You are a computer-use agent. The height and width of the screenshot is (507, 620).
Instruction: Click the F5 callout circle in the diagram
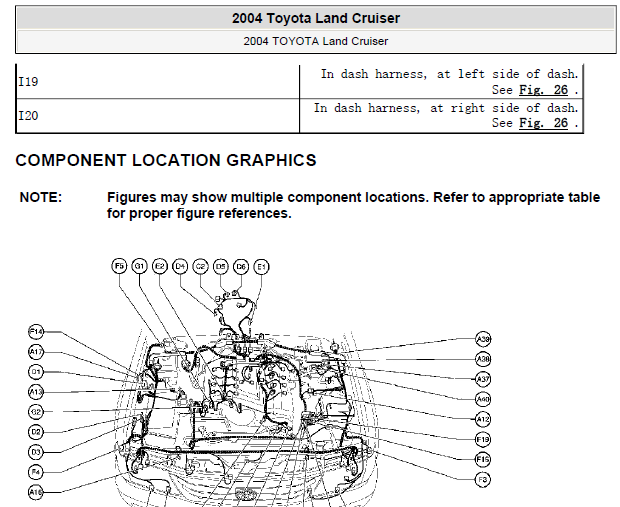coord(119,266)
